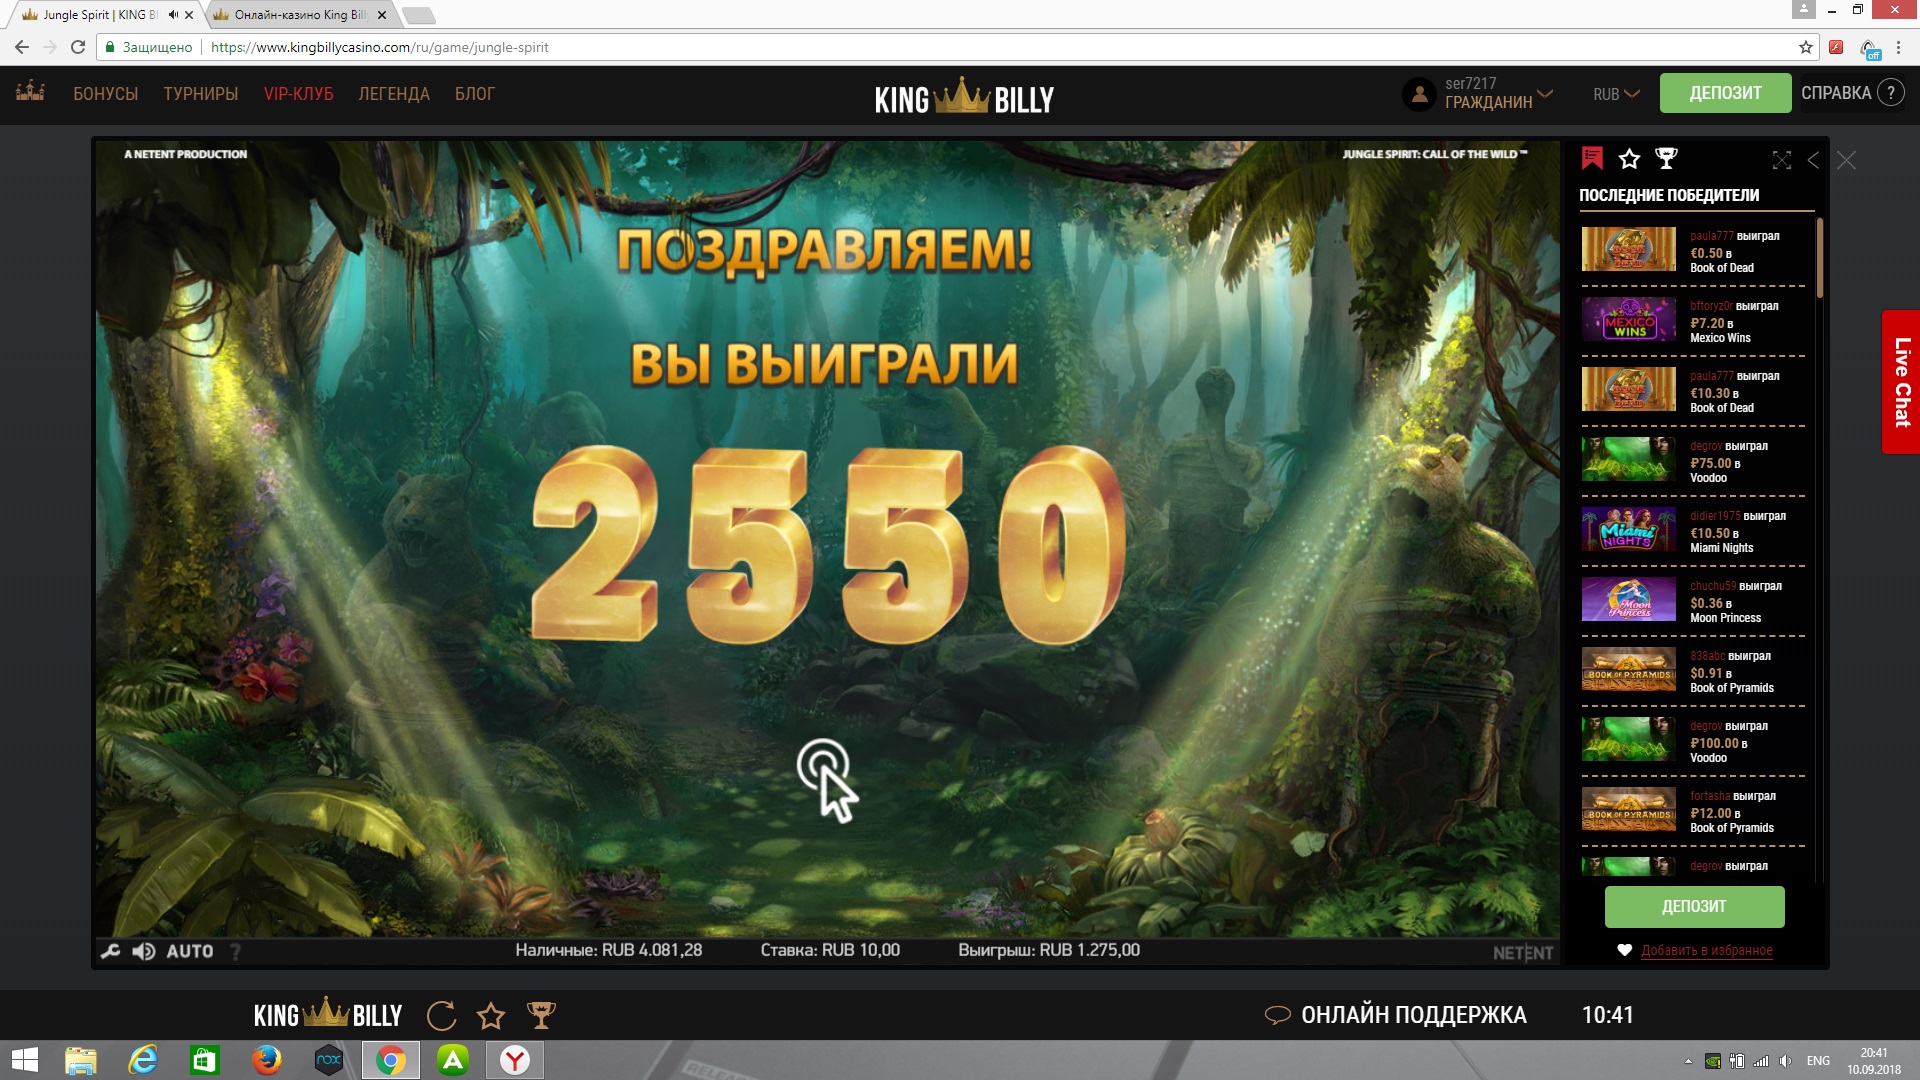Viewport: 1920px width, 1080px height.
Task: Reload the page with the browser refresh icon
Action: [x=78, y=47]
